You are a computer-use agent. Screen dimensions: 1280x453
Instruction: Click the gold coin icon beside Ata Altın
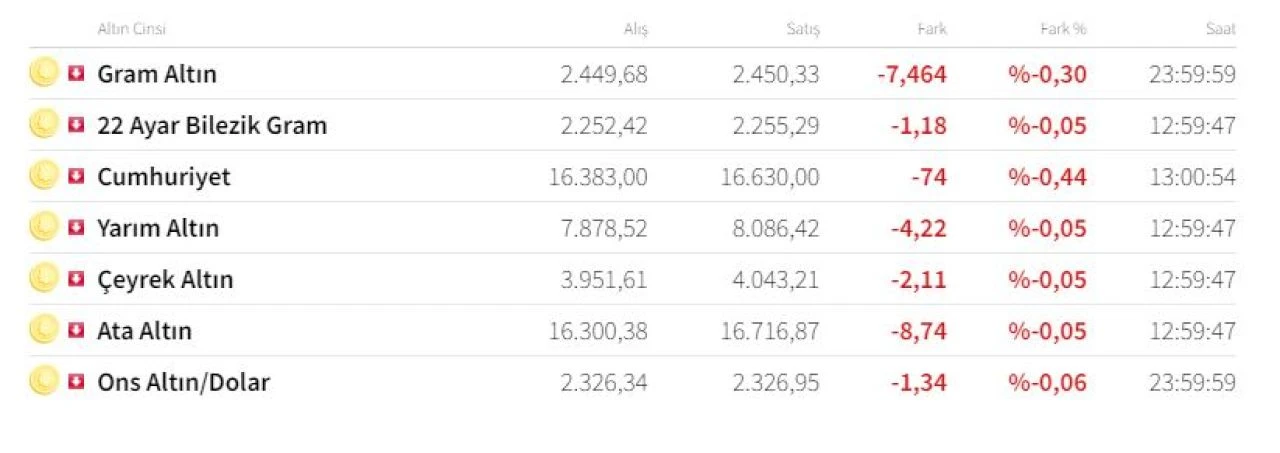(43, 330)
